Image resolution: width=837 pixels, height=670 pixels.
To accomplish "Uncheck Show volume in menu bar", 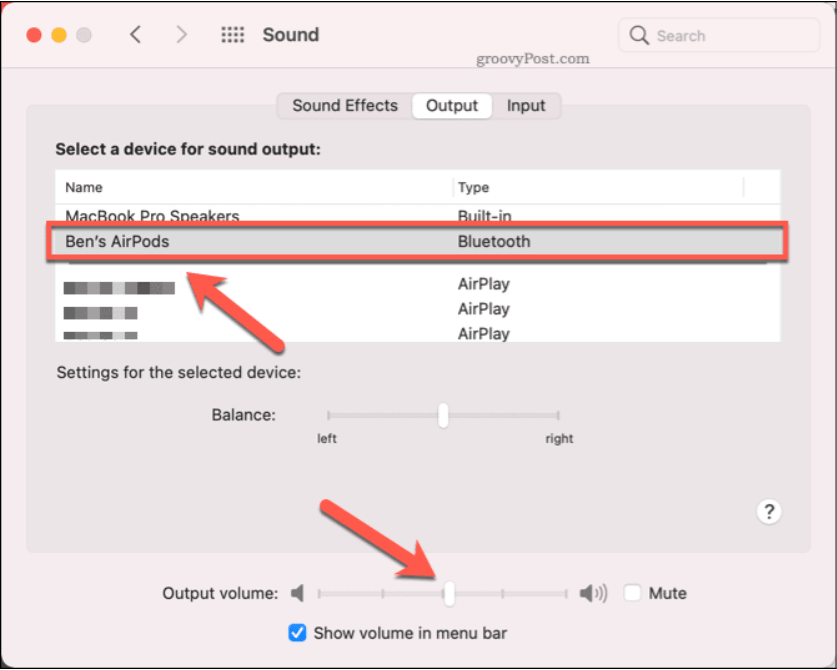I will pos(297,633).
